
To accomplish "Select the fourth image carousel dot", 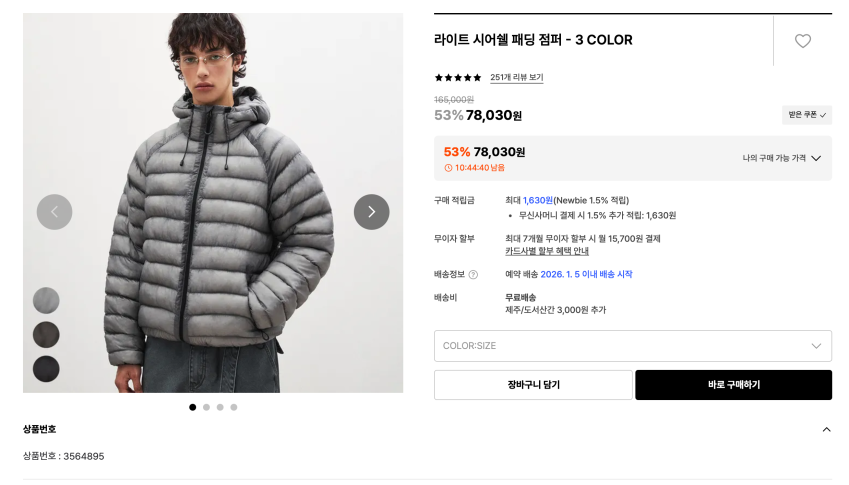I will pos(234,407).
